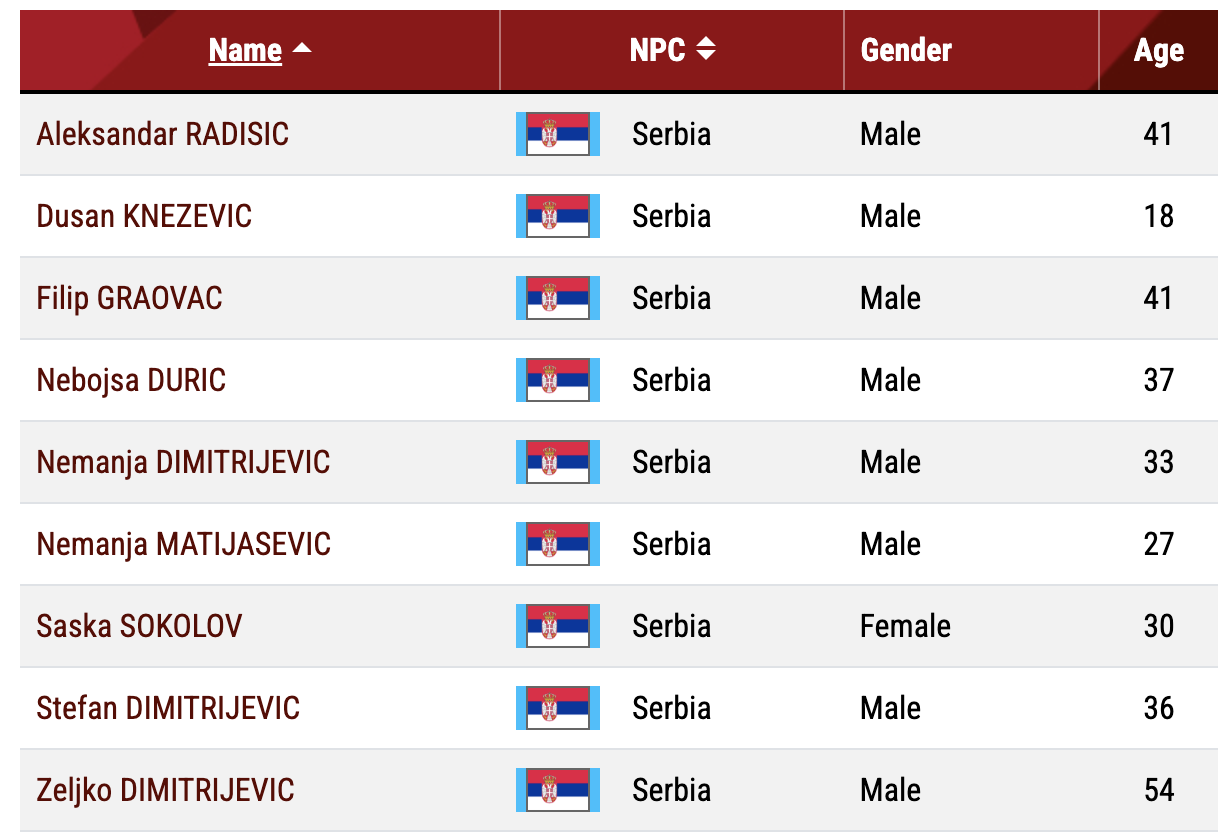
Task: Click the flag icon in Filip Graovac row
Action: point(558,298)
